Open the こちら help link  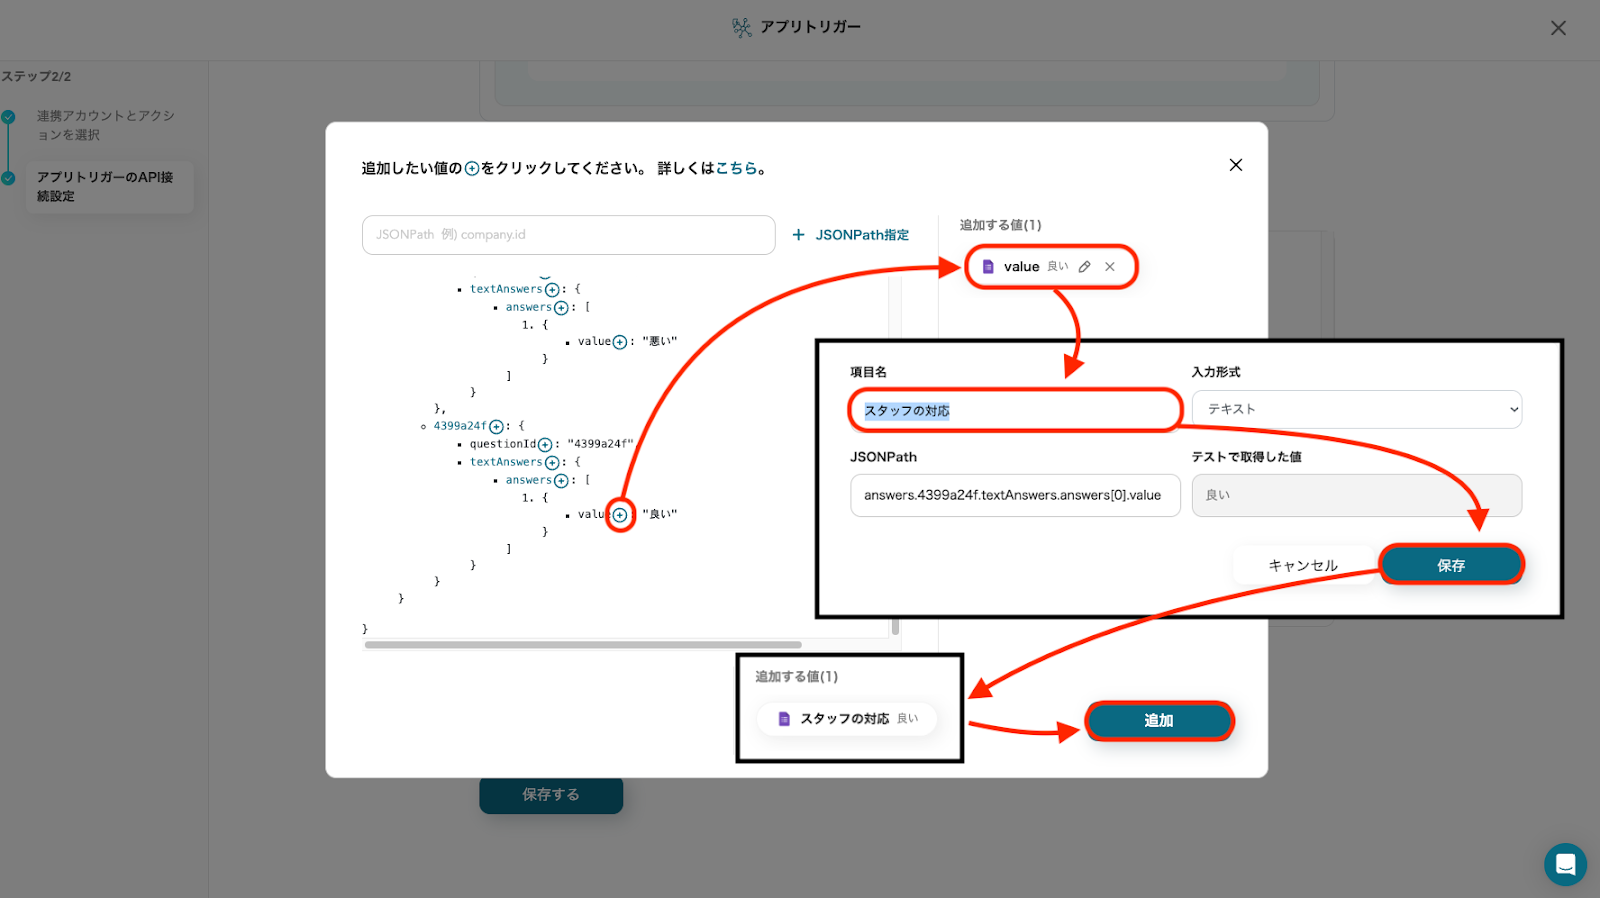pos(736,168)
